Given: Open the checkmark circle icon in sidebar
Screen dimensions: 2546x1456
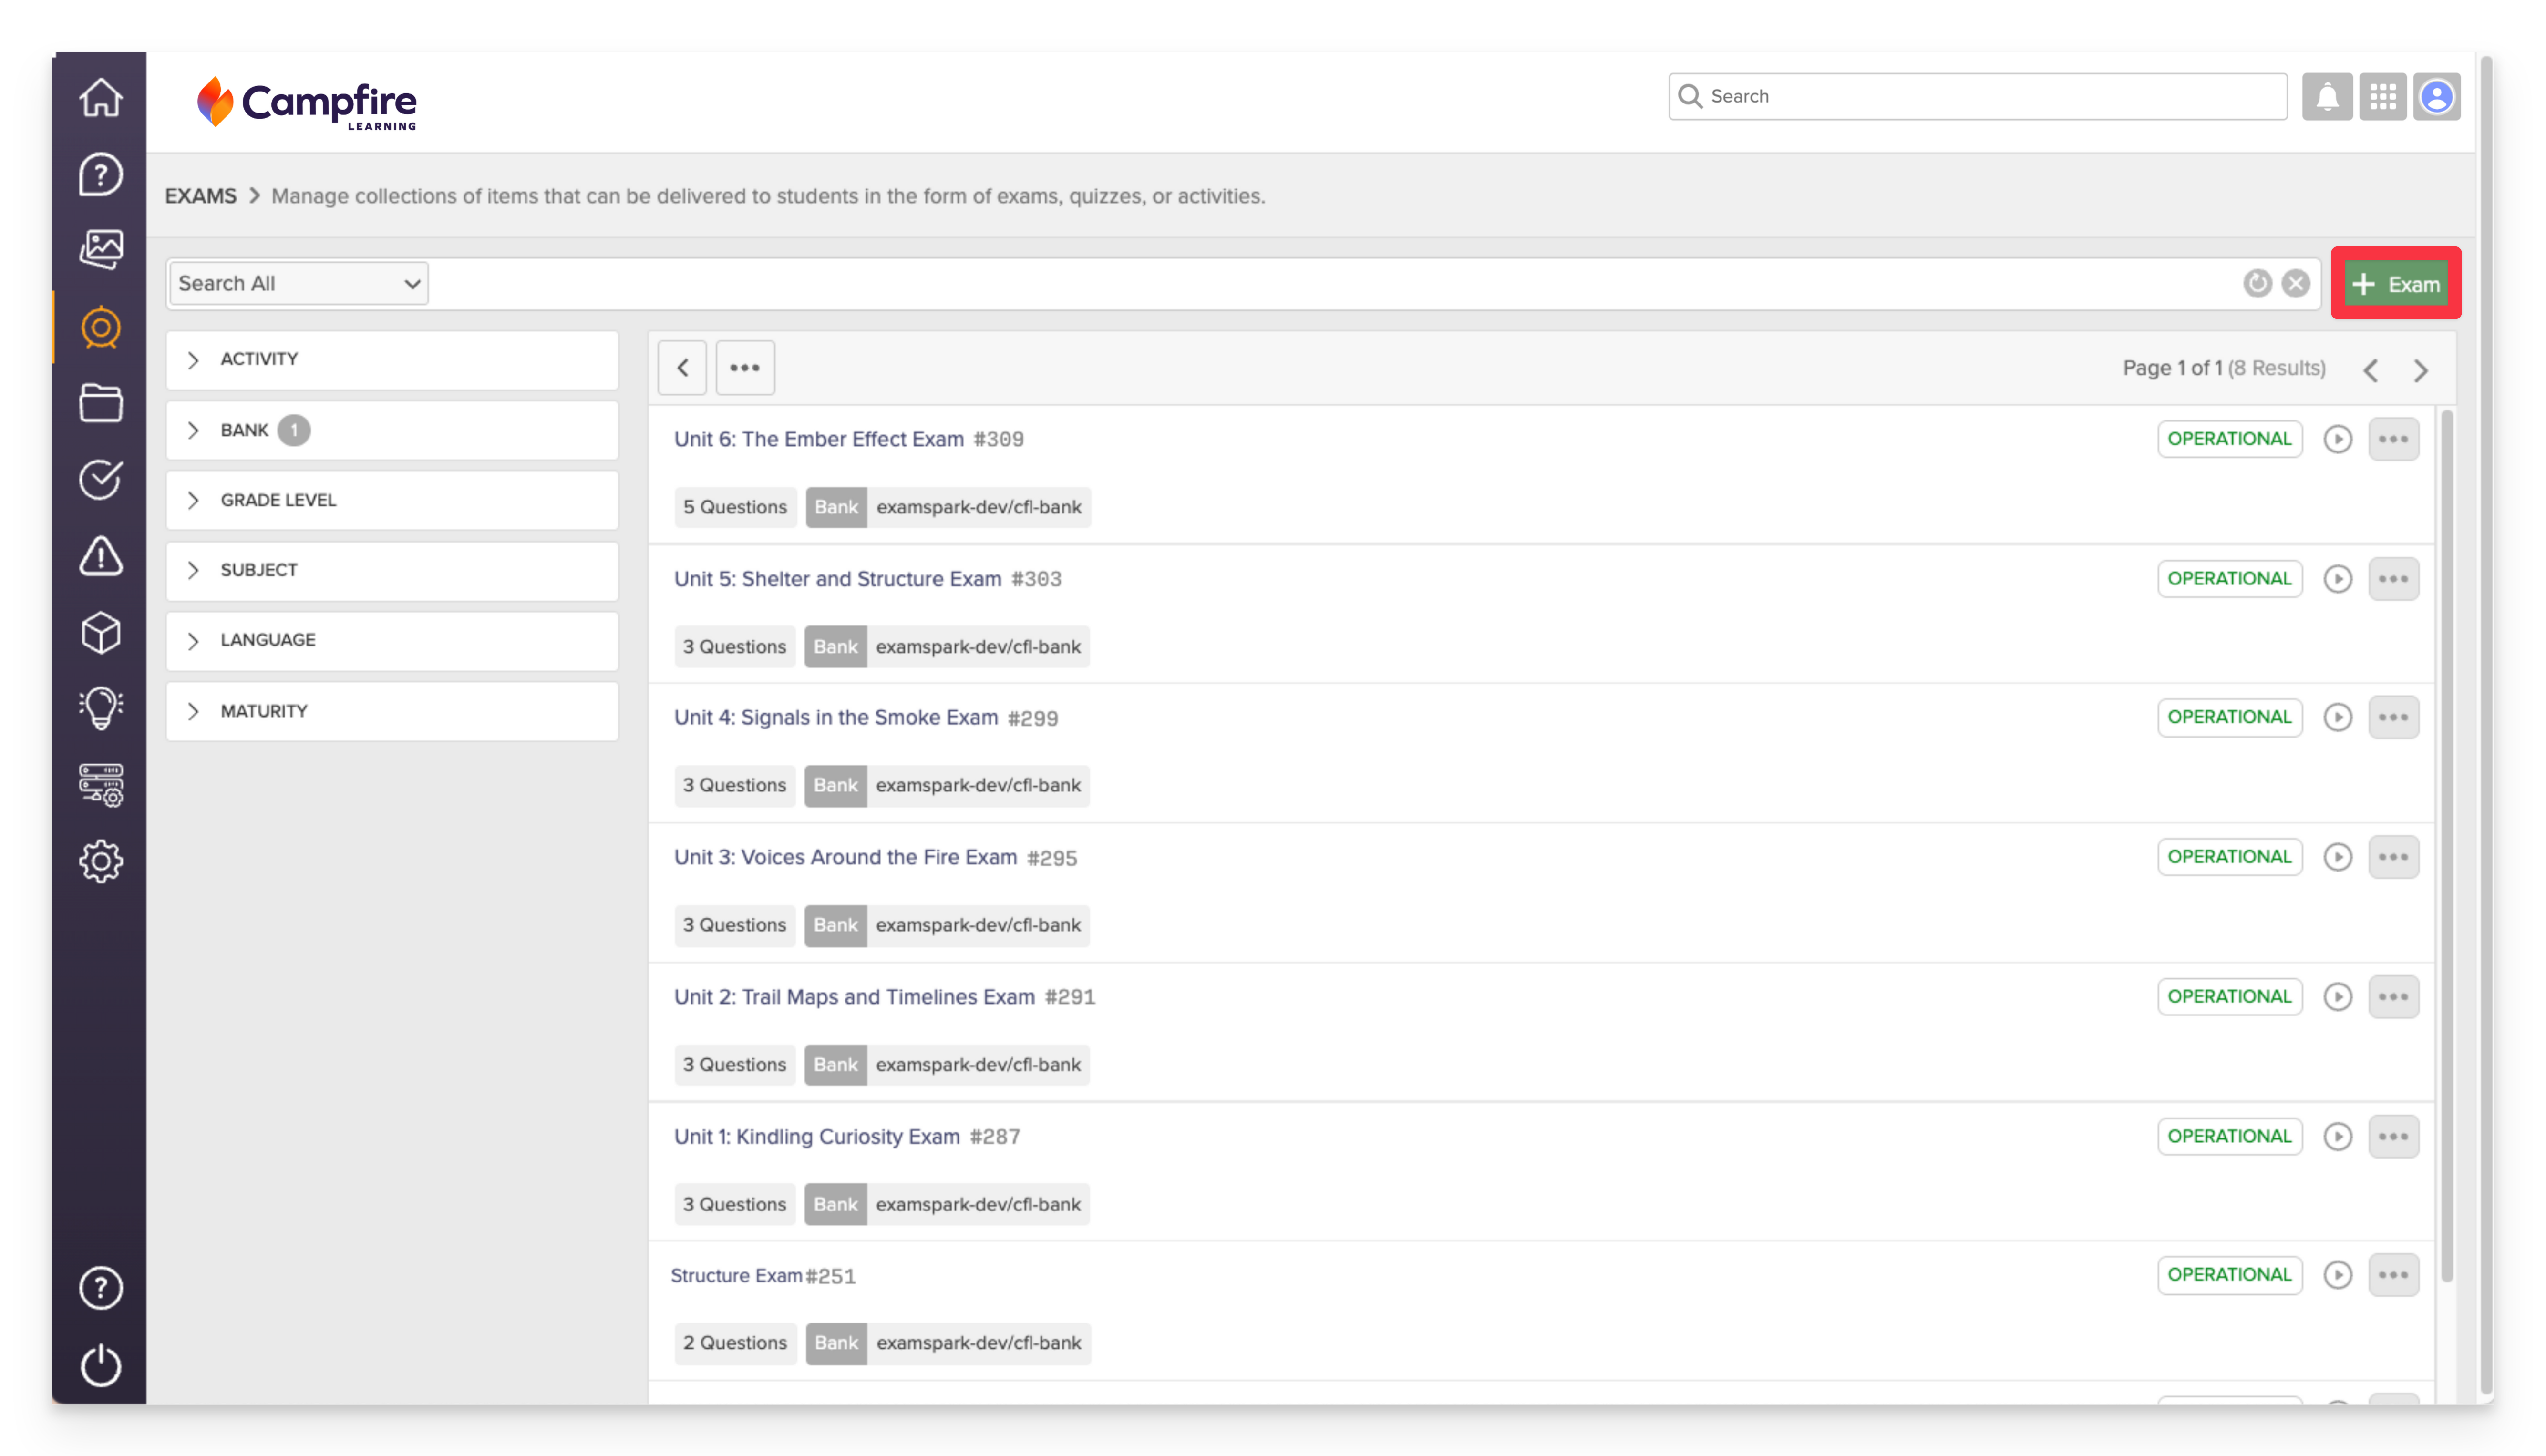Looking at the screenshot, I should point(100,480).
